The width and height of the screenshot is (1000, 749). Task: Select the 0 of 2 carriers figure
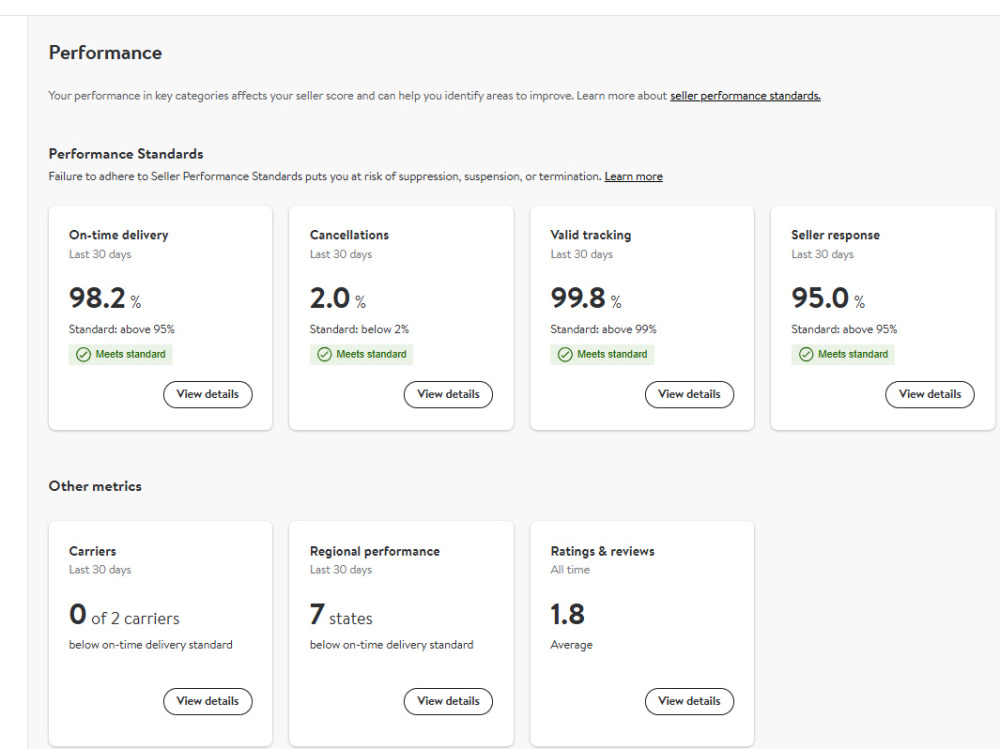tap(124, 615)
